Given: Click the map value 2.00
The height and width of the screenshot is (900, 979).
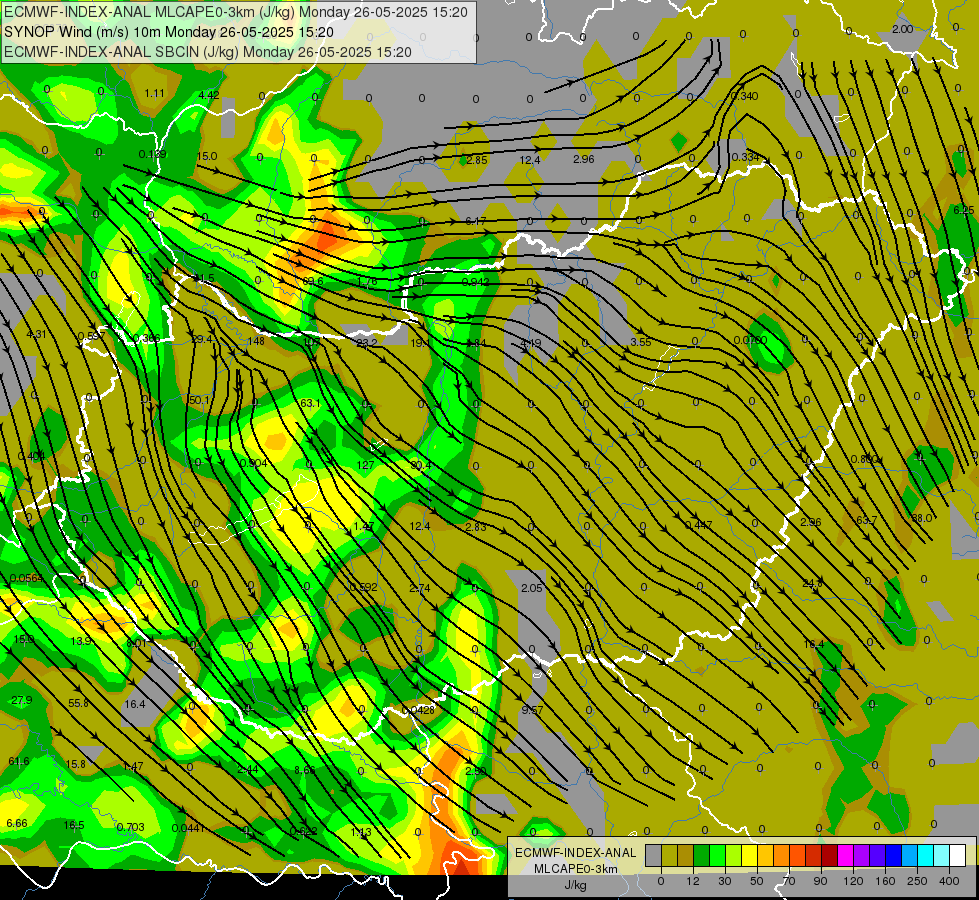Looking at the screenshot, I should click(903, 29).
